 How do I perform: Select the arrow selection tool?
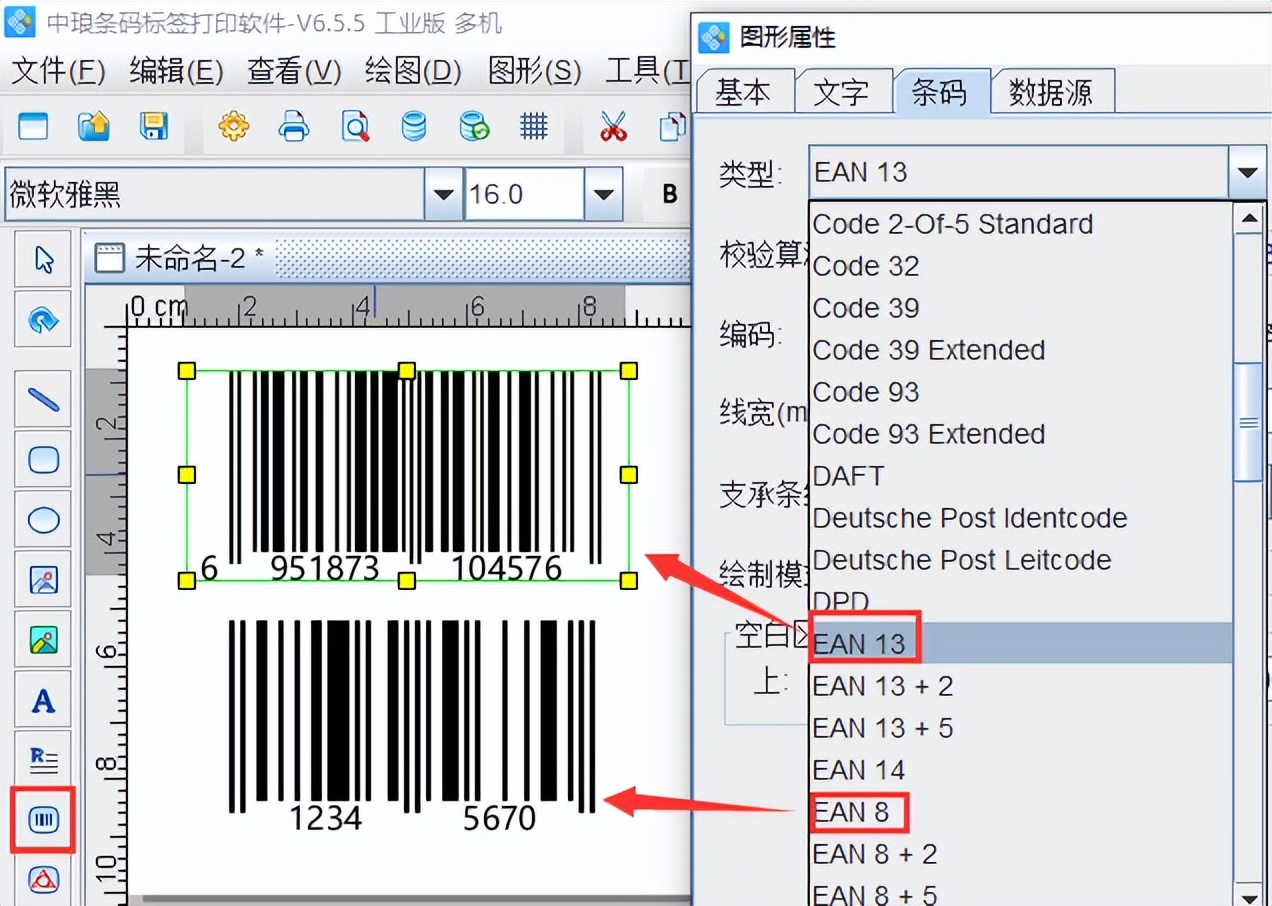pos(42,258)
